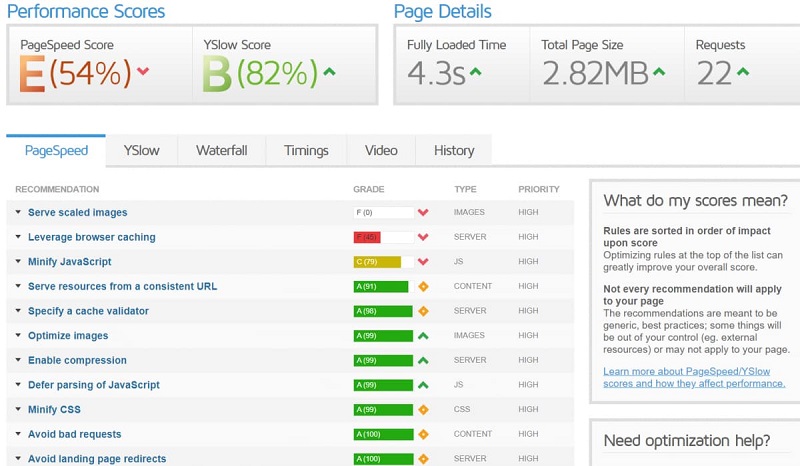Click the red trend arrow in Leverage browser caching row
Viewport: 800px width, 466px height.
point(423,237)
